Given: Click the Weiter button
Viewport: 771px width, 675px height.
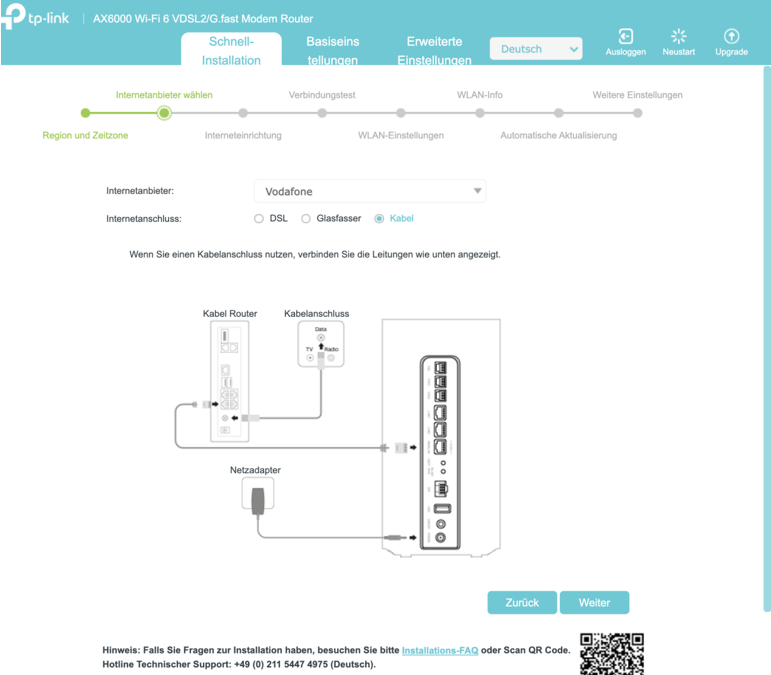Looking at the screenshot, I should pos(594,603).
